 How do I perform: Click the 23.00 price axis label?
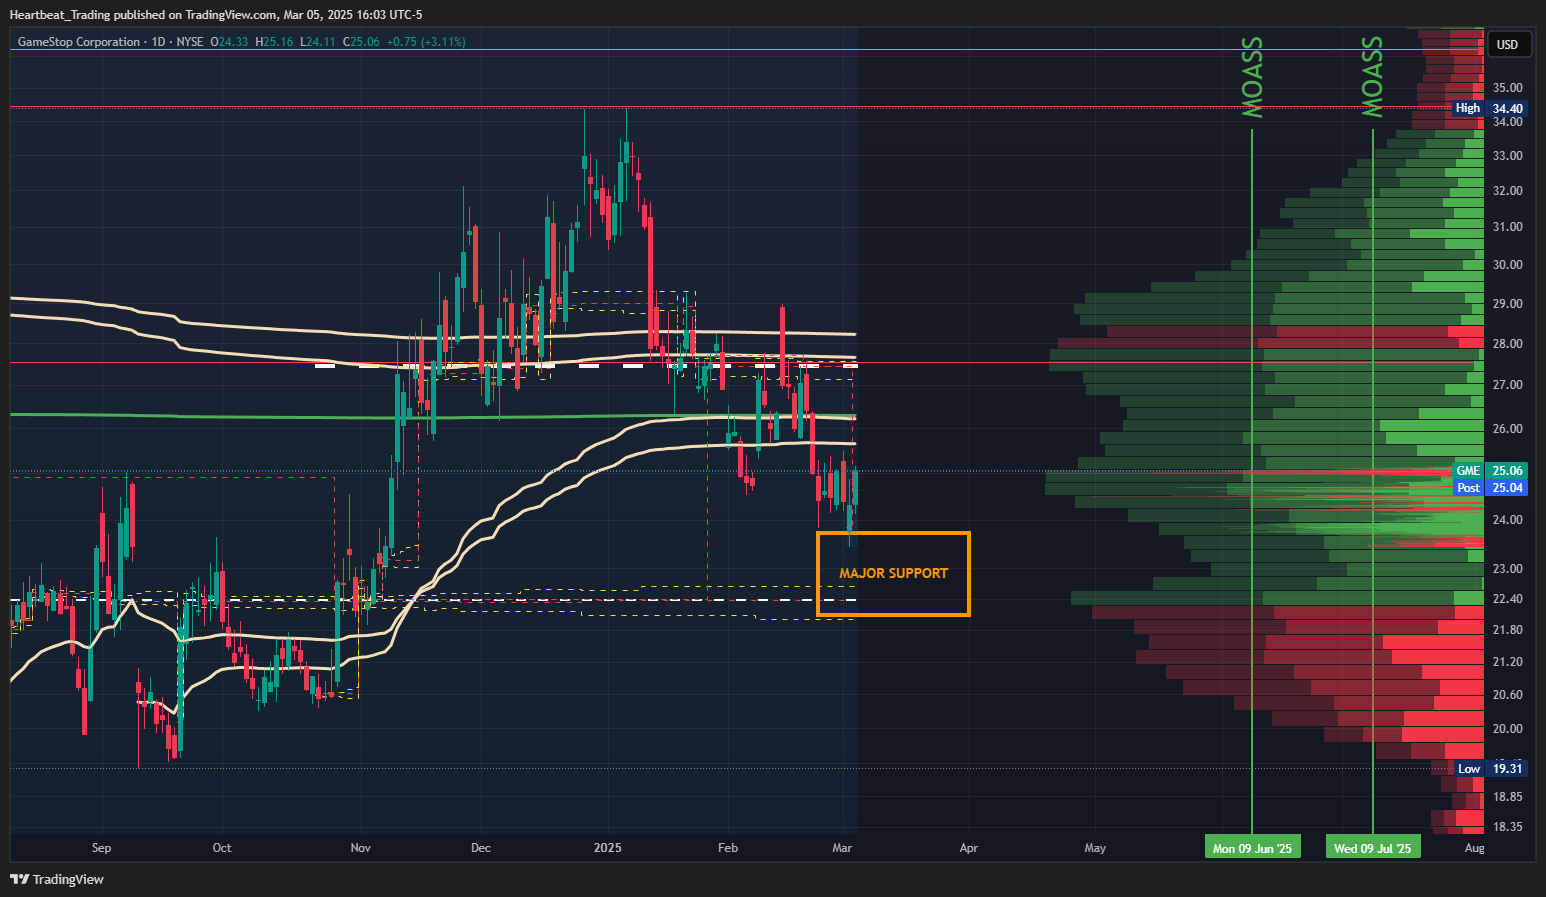coord(1508,569)
